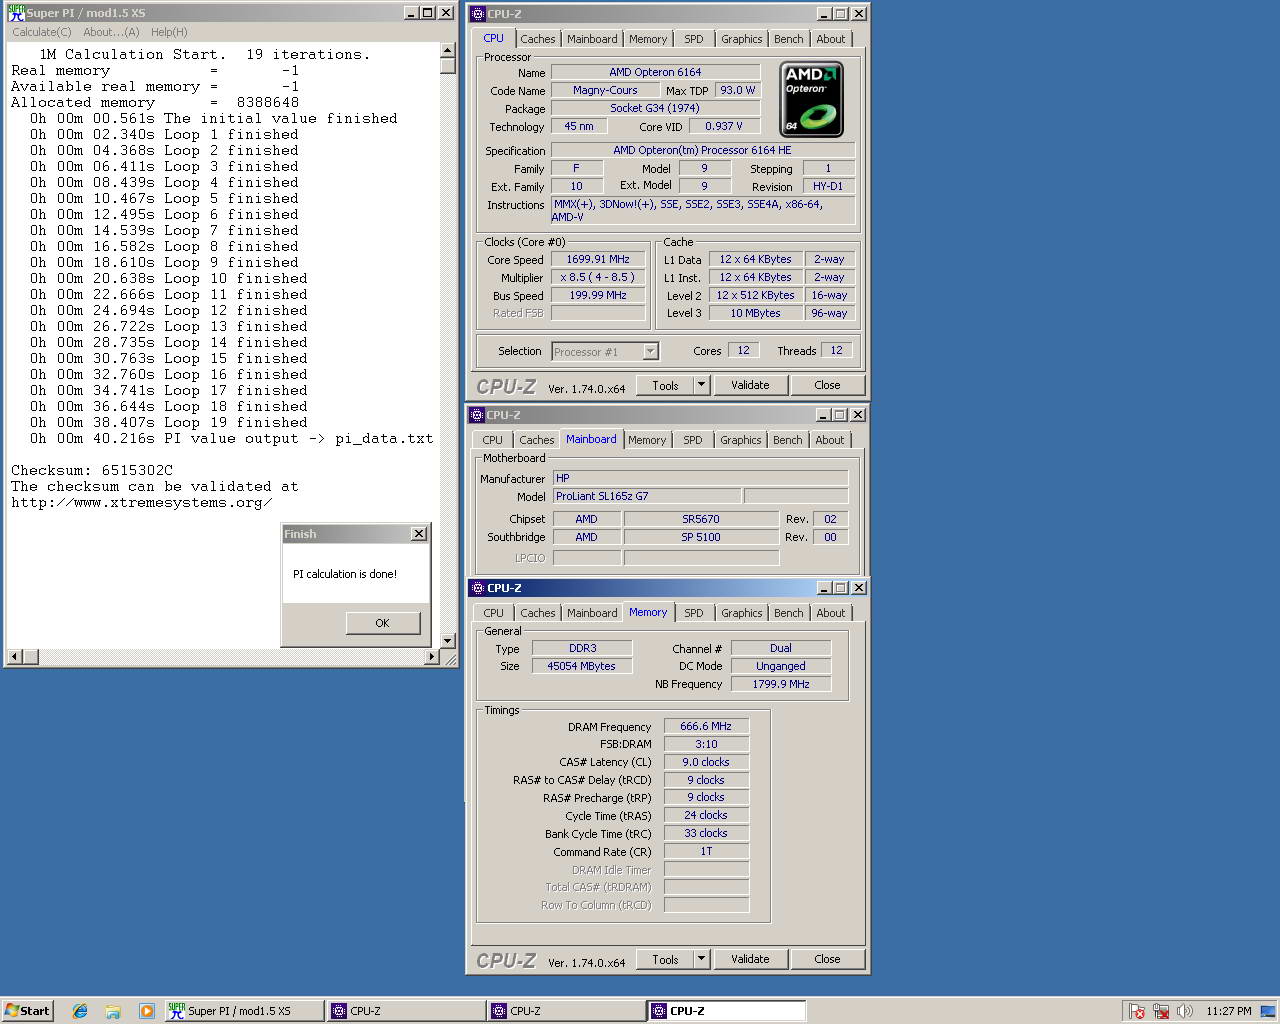The width and height of the screenshot is (1280, 1024).
Task: Select About tab in top CPU-Z window
Action: (831, 39)
